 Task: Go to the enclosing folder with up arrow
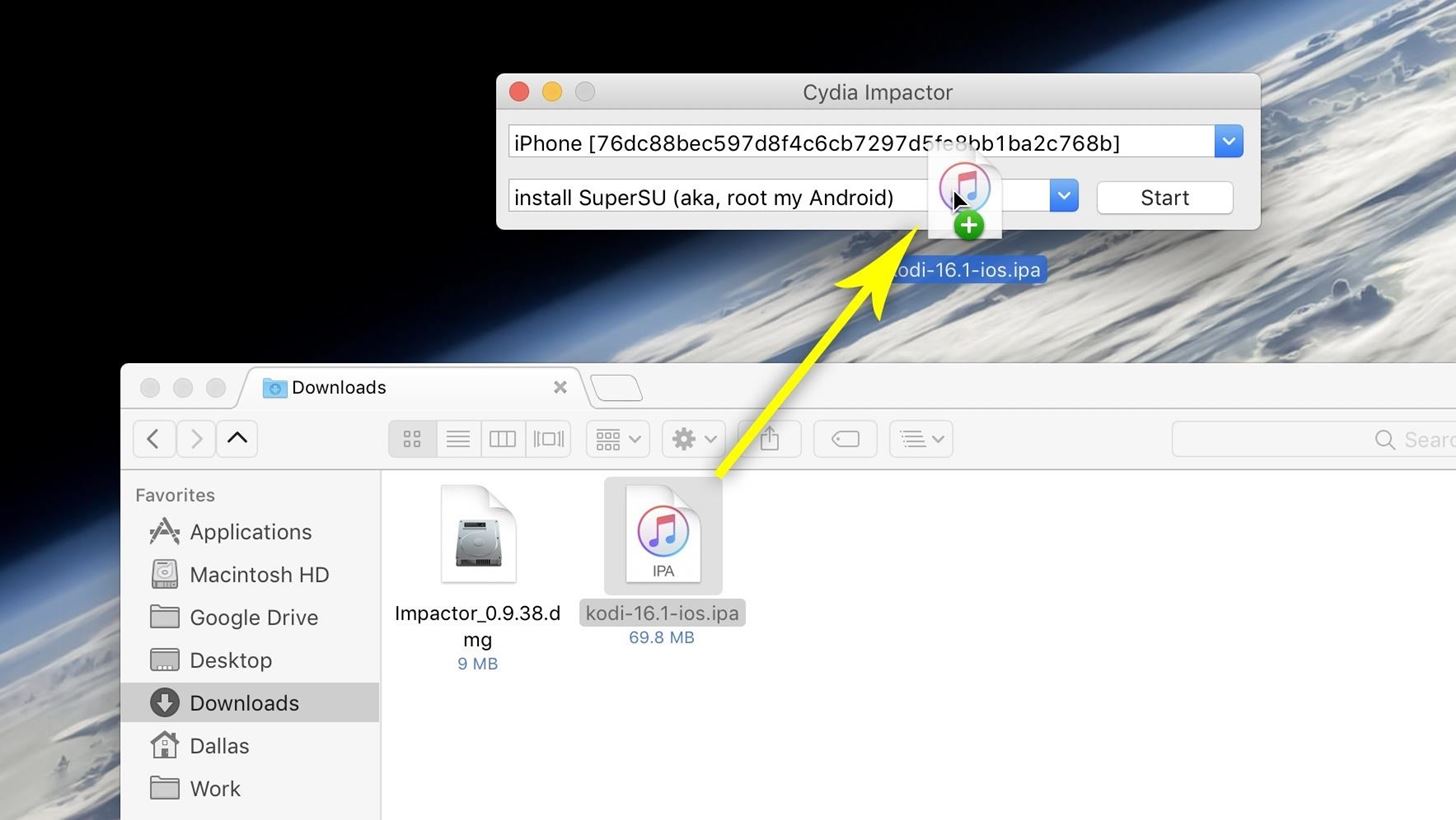[x=237, y=439]
